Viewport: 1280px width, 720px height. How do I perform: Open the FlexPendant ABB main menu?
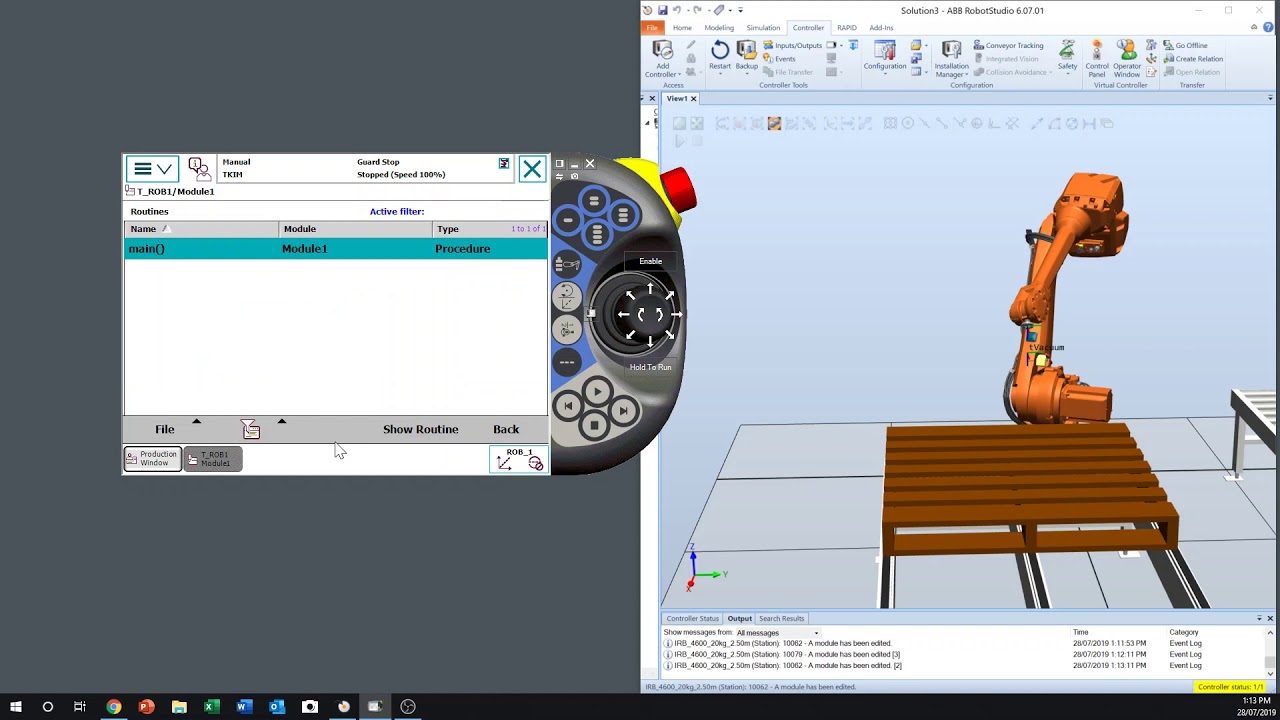[153, 169]
